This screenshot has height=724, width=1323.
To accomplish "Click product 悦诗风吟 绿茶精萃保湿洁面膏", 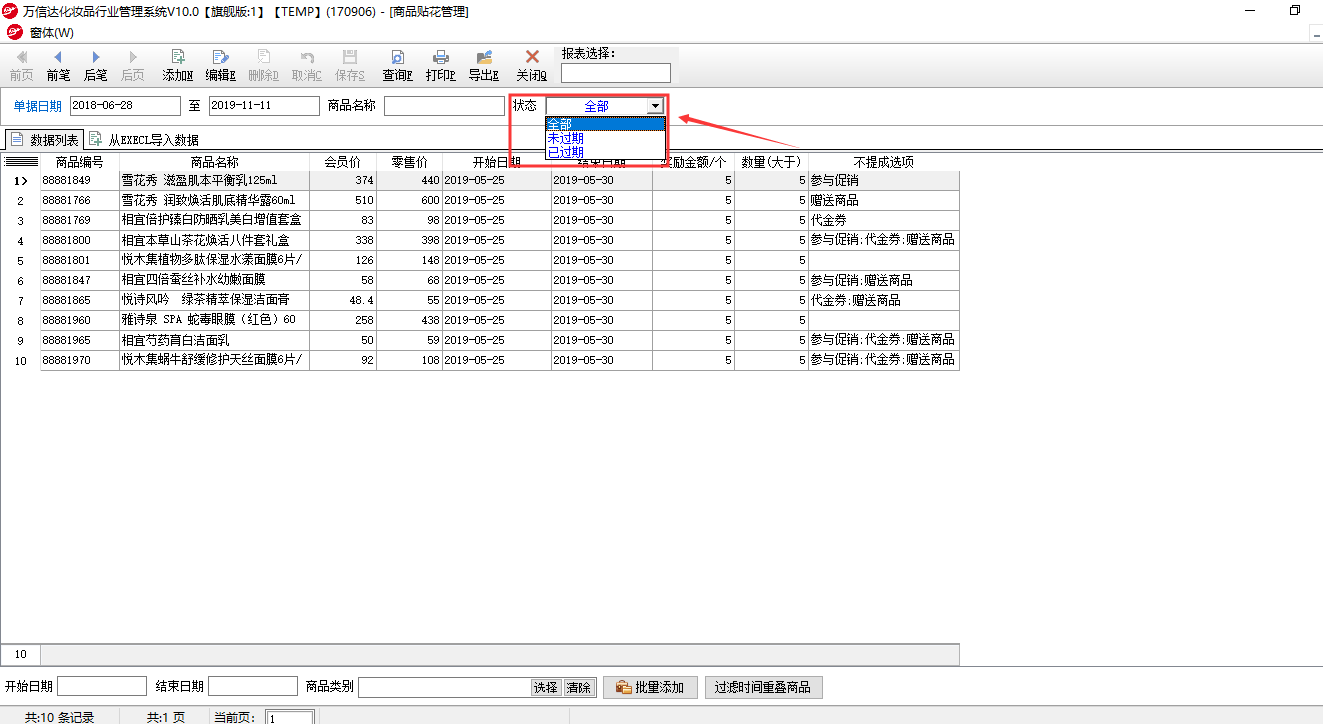I will pos(214,301).
